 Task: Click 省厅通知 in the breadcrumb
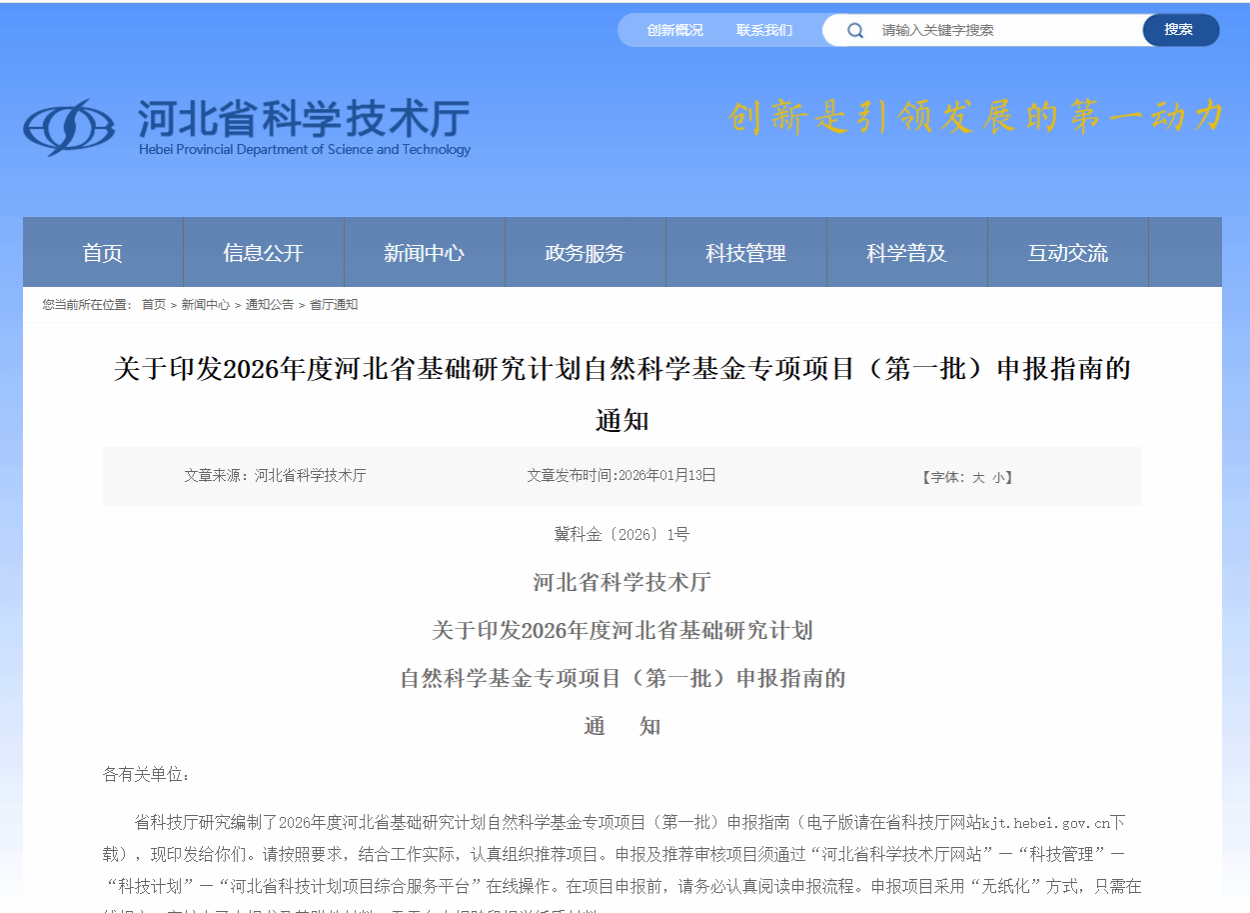[x=334, y=305]
